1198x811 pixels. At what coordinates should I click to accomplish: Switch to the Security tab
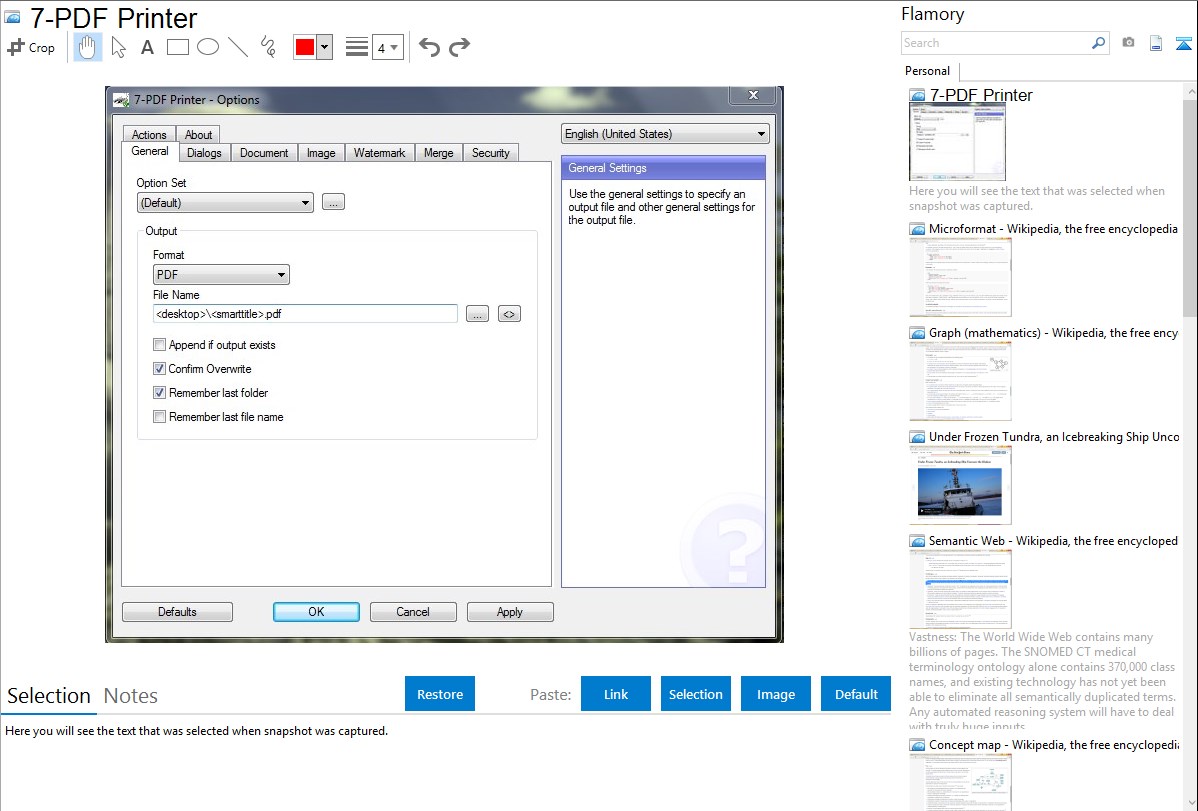point(491,153)
